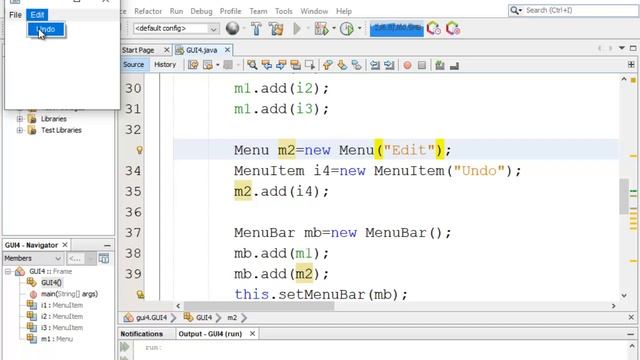The height and width of the screenshot is (360, 640).
Task: Open the File menu in the frame window
Action: point(16,15)
